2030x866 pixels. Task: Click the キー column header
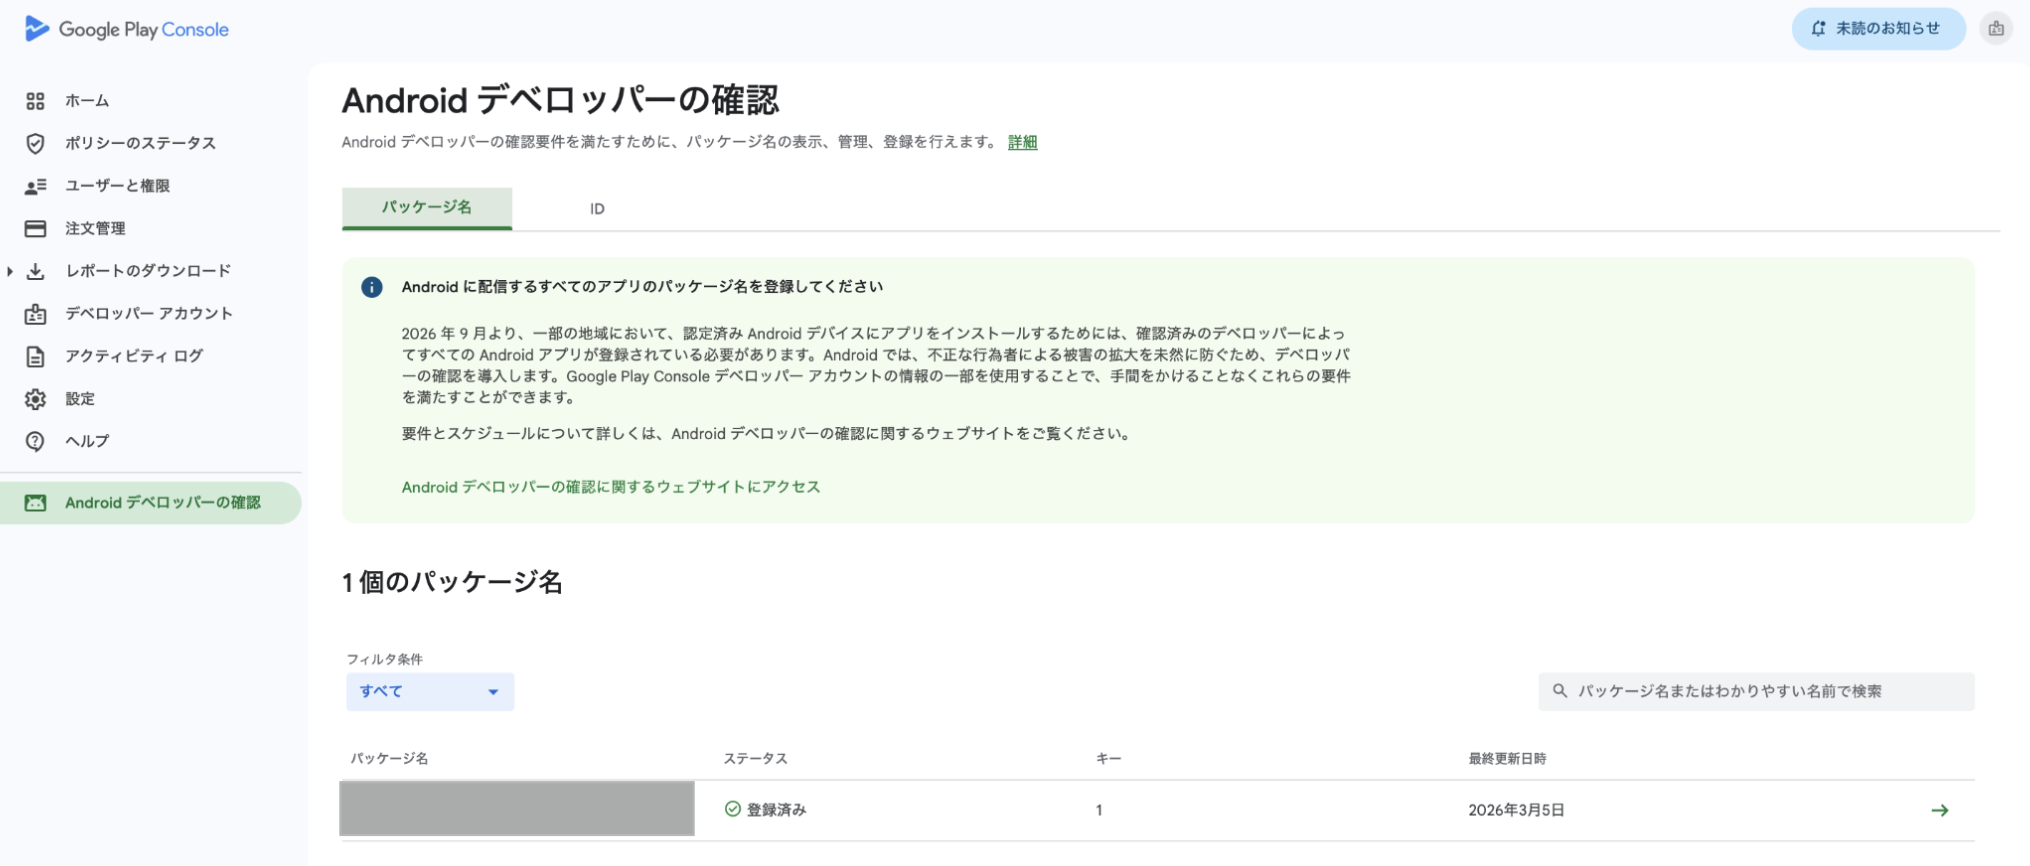click(x=1108, y=759)
